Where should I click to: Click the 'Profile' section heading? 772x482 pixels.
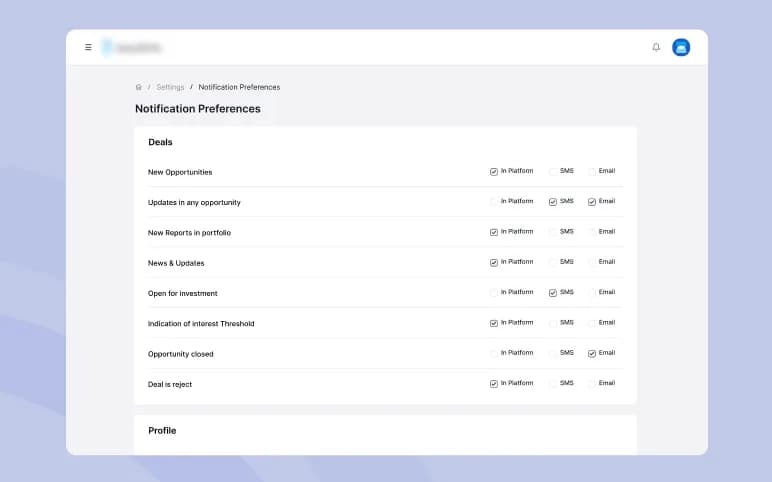click(162, 430)
